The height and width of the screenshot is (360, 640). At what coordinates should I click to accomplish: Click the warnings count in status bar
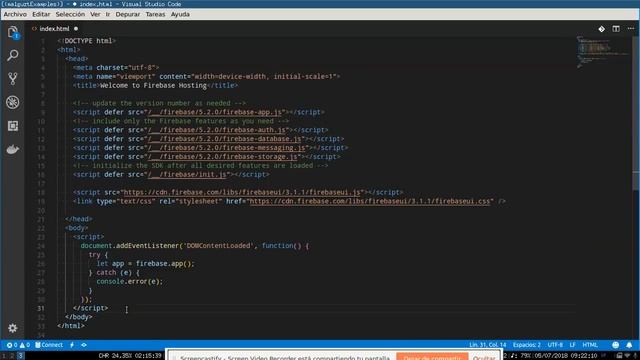pyautogui.click(x=25, y=345)
